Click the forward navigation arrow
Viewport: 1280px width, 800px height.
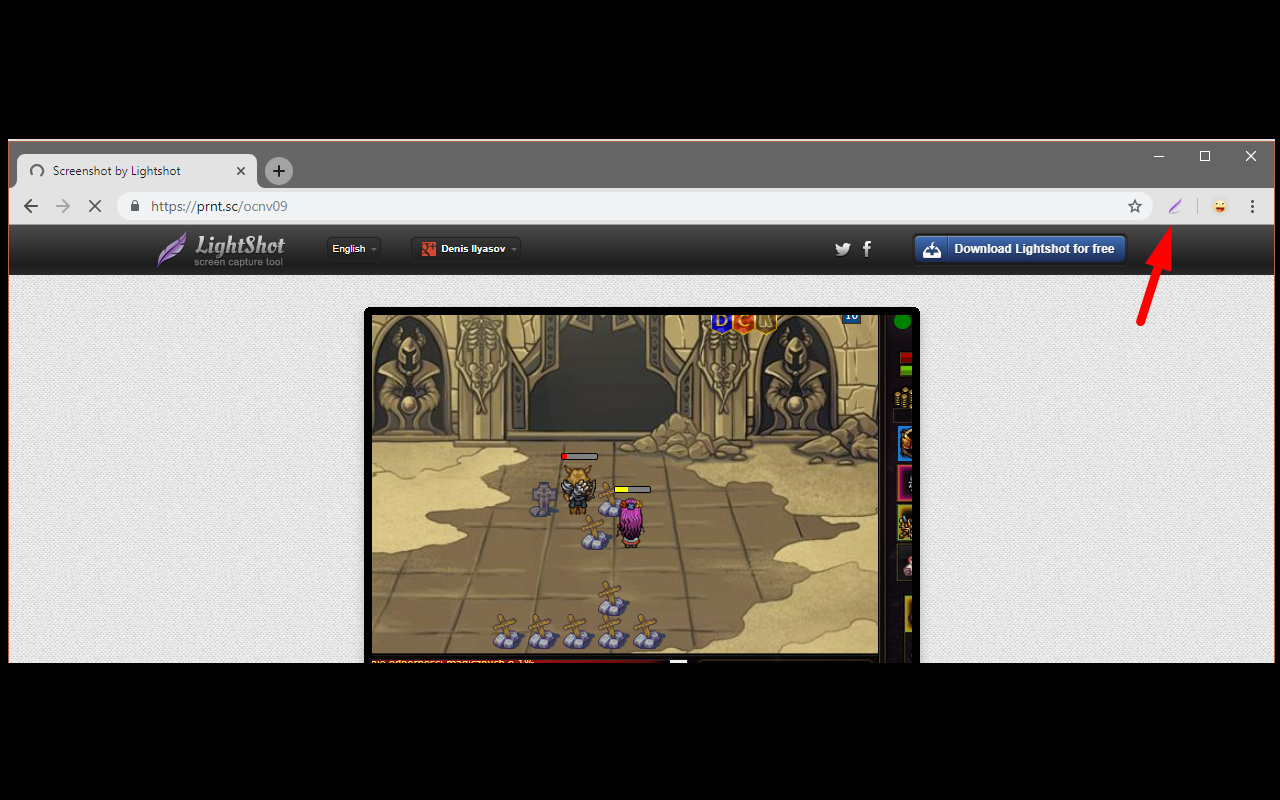tap(62, 206)
